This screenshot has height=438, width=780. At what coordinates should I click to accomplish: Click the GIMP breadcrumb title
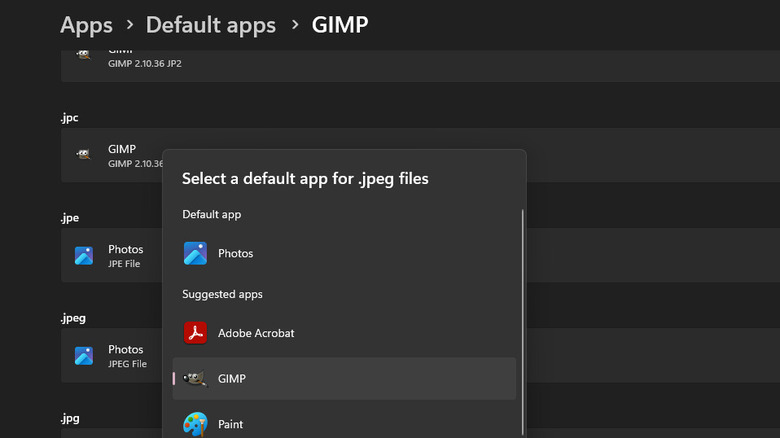pyautogui.click(x=340, y=25)
